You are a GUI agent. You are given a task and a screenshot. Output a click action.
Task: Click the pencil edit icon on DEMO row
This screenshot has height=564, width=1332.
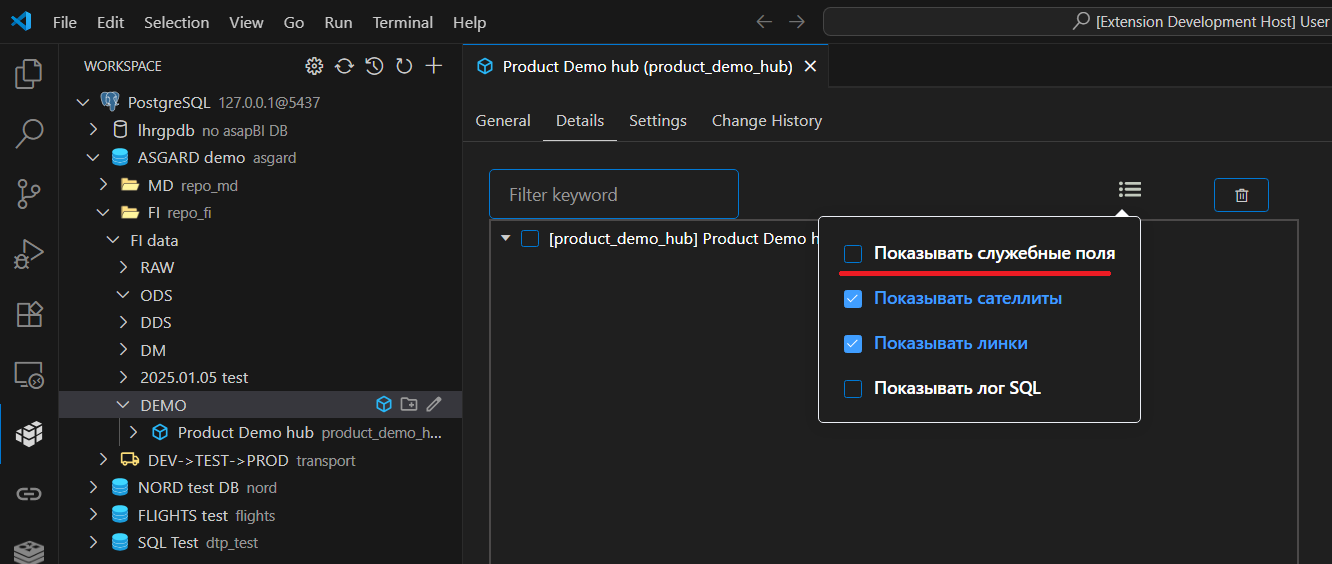pyautogui.click(x=434, y=405)
